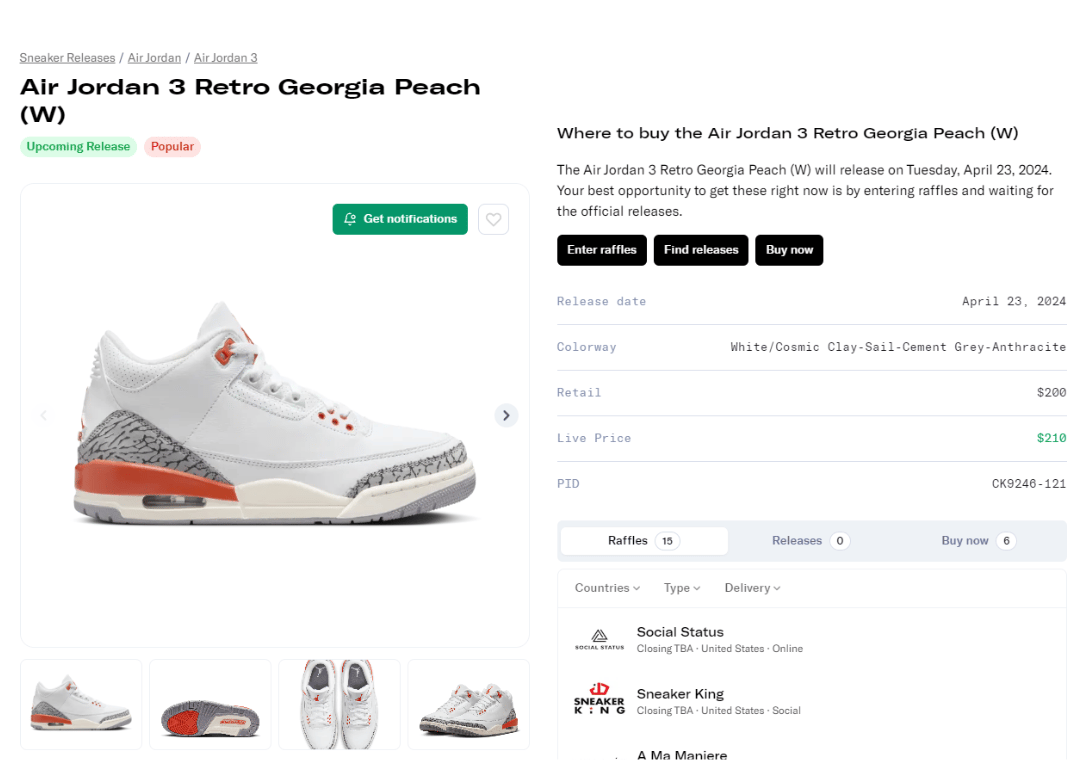Click the Social Status store logo
This screenshot has width=1070, height=760.
599,640
